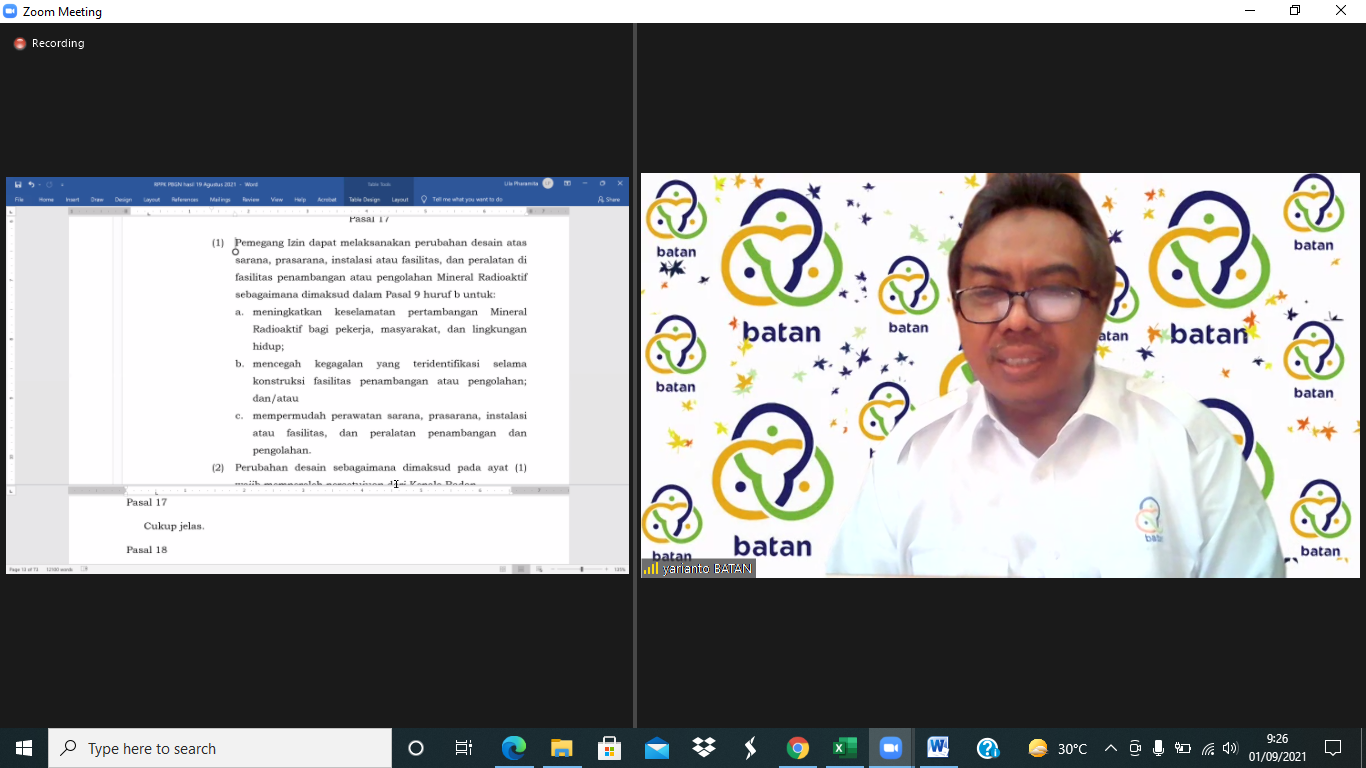Viewport: 1366px width, 768px height.
Task: Open the Review ribbon tab
Action: pos(251,199)
